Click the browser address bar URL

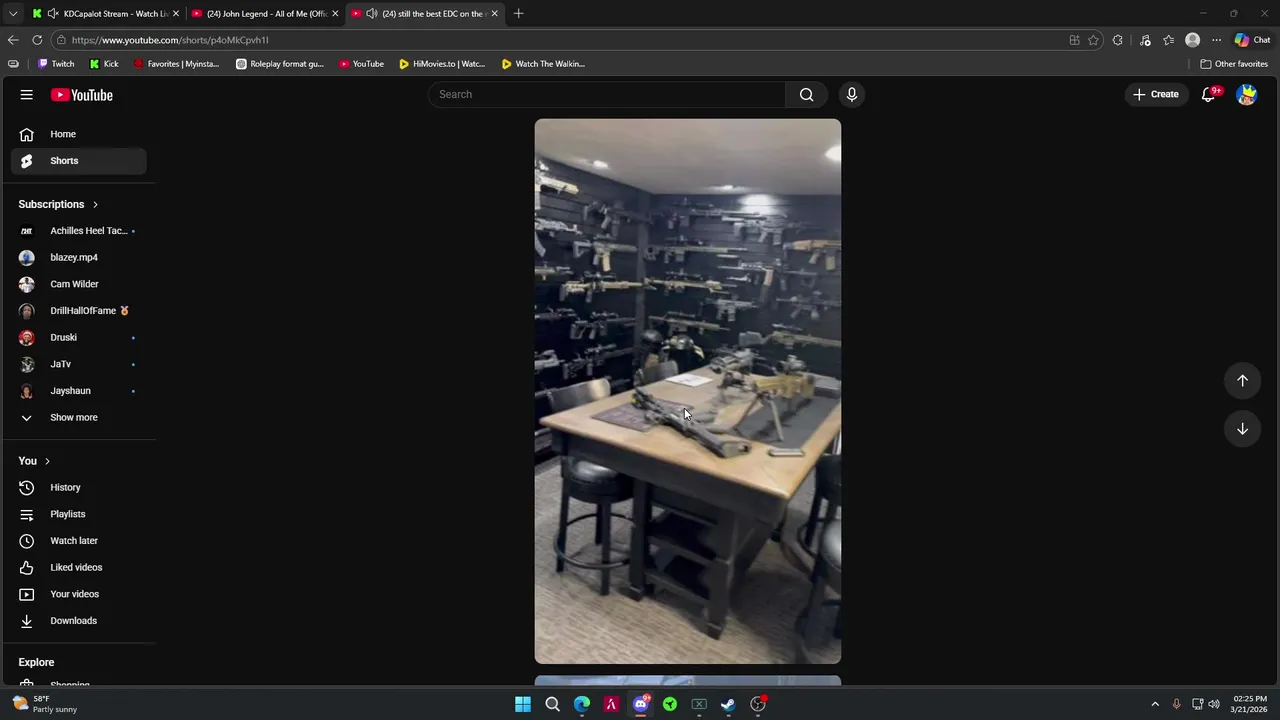pos(170,40)
